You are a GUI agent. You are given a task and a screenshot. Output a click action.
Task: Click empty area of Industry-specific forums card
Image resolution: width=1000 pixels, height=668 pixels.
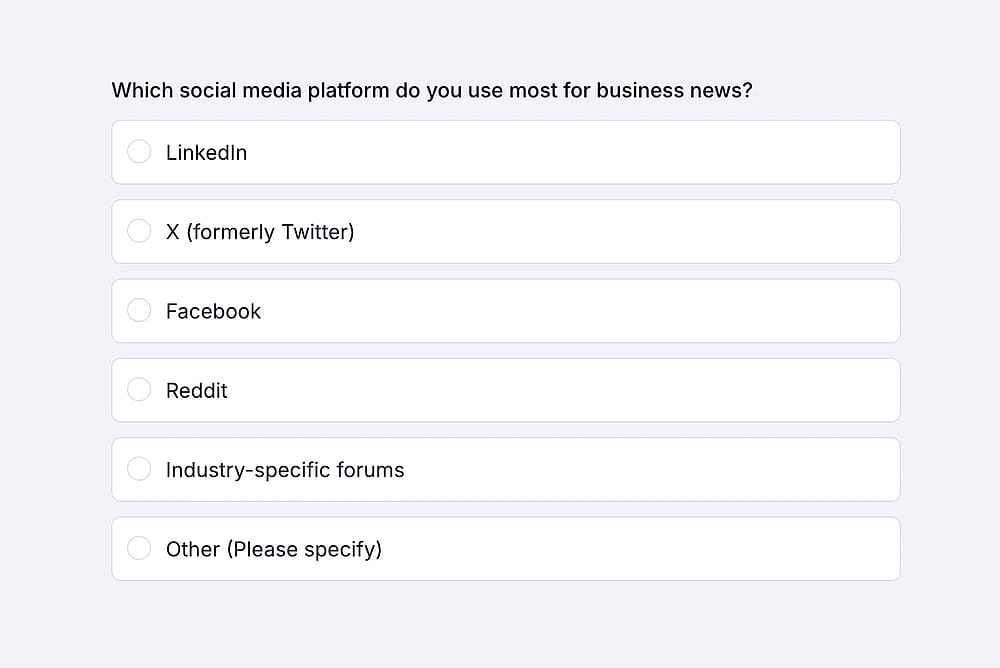point(638,470)
